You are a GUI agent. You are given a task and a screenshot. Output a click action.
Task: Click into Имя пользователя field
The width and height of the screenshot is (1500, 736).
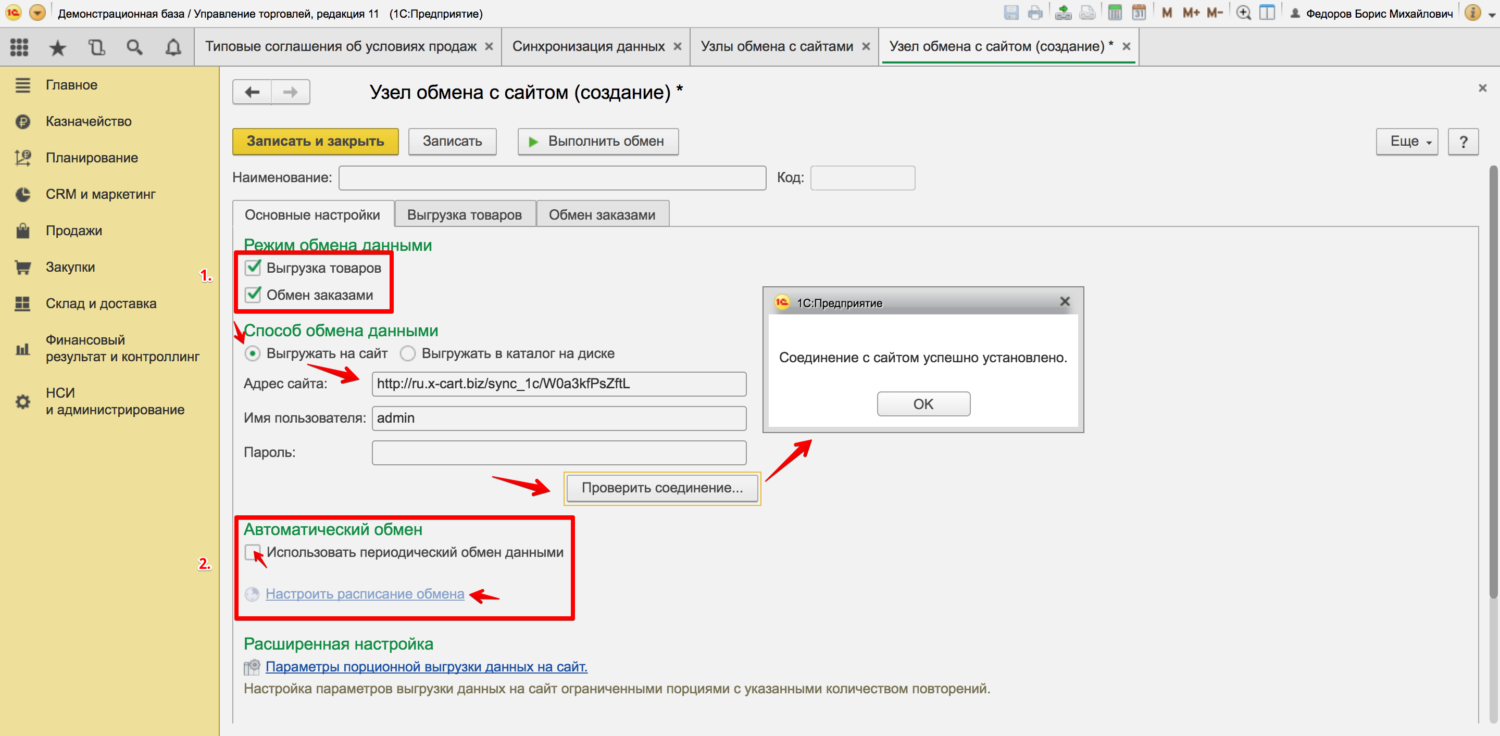point(559,418)
